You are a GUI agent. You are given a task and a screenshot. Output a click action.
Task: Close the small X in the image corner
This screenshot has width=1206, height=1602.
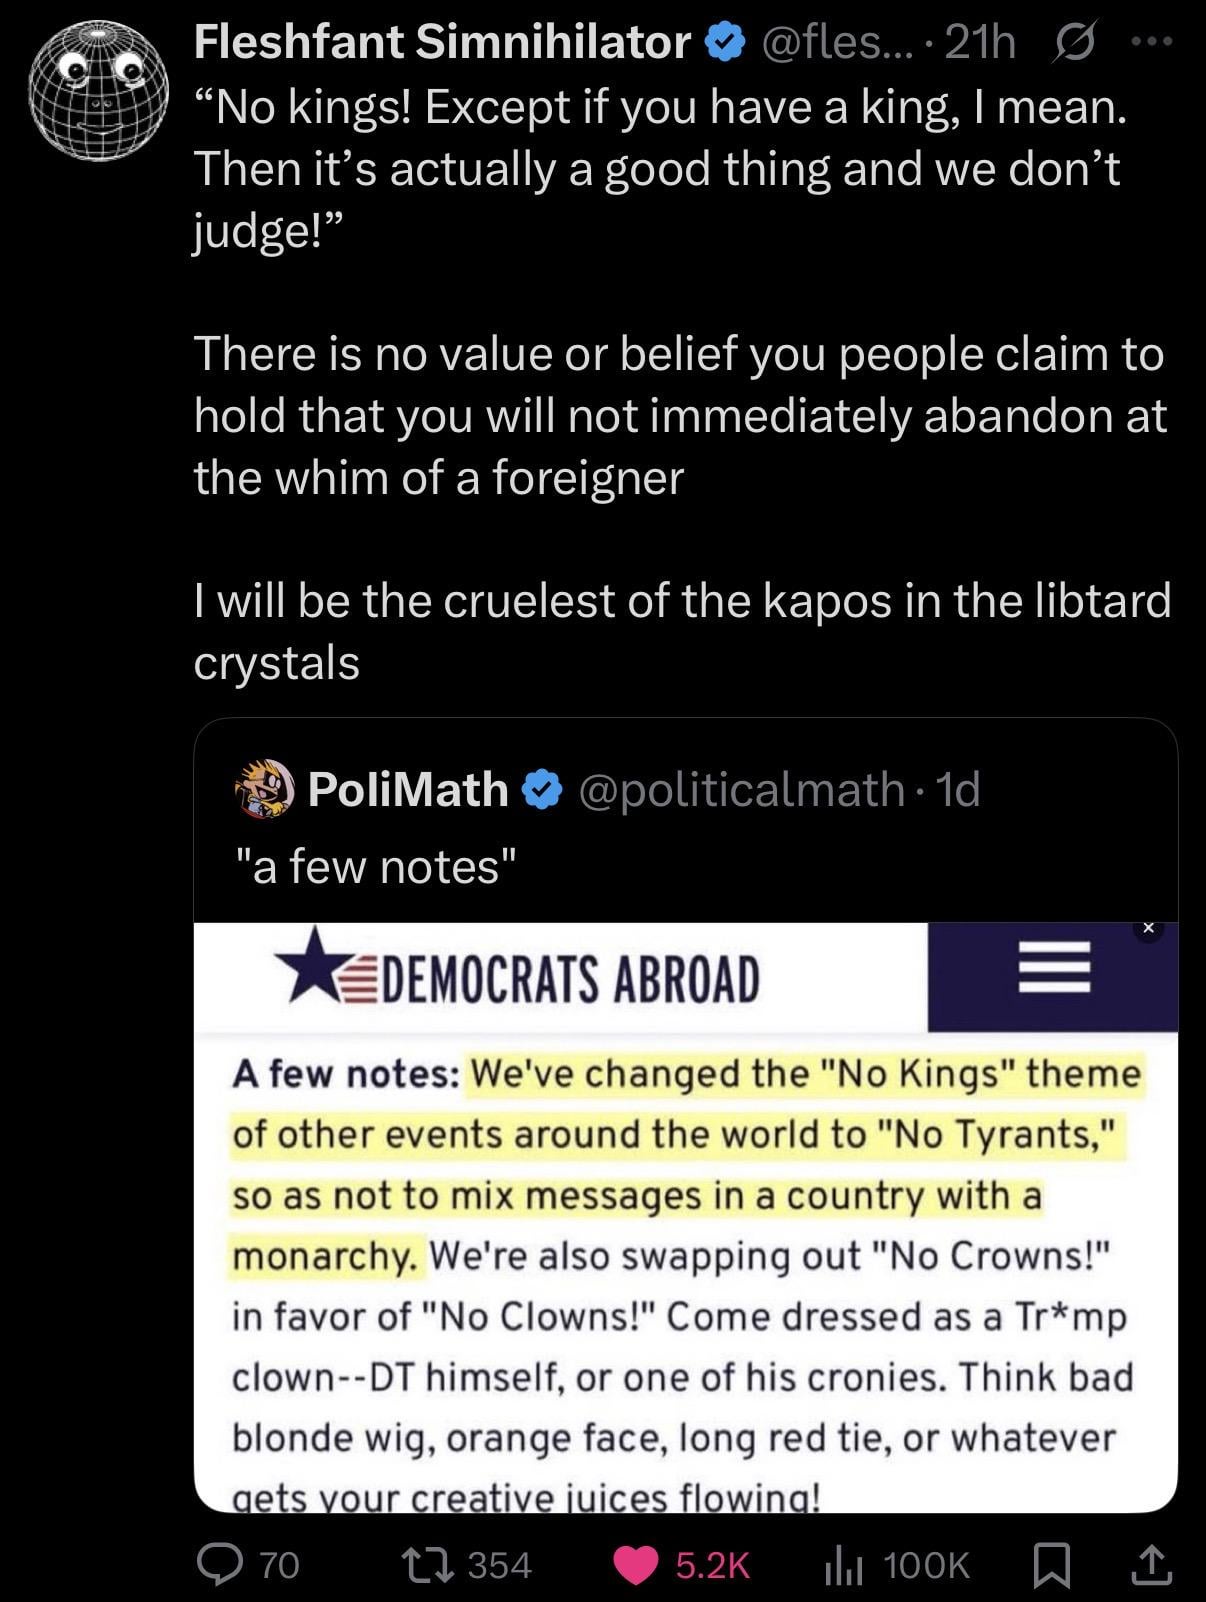[1148, 929]
